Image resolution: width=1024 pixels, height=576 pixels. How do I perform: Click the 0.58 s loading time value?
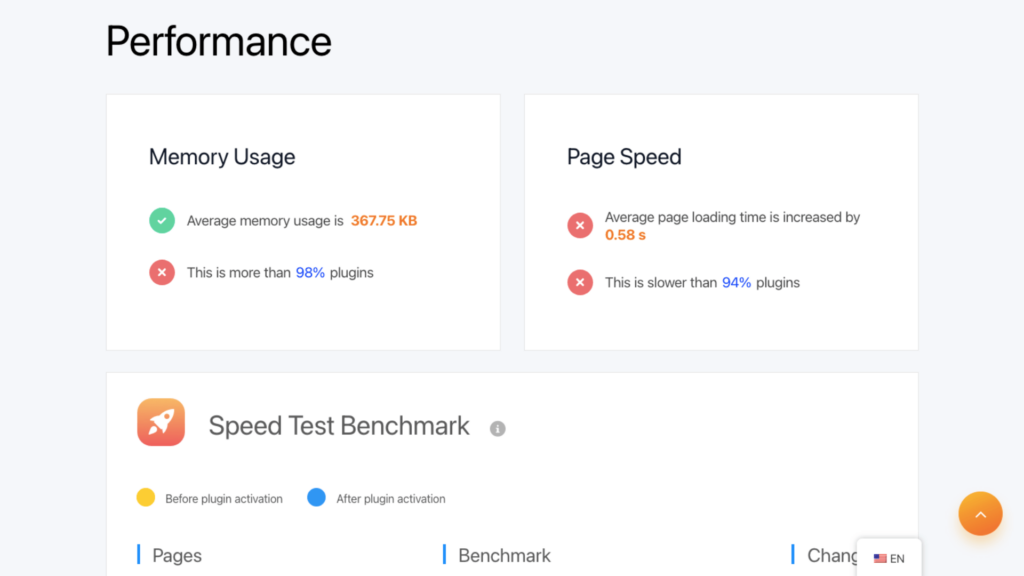click(625, 235)
